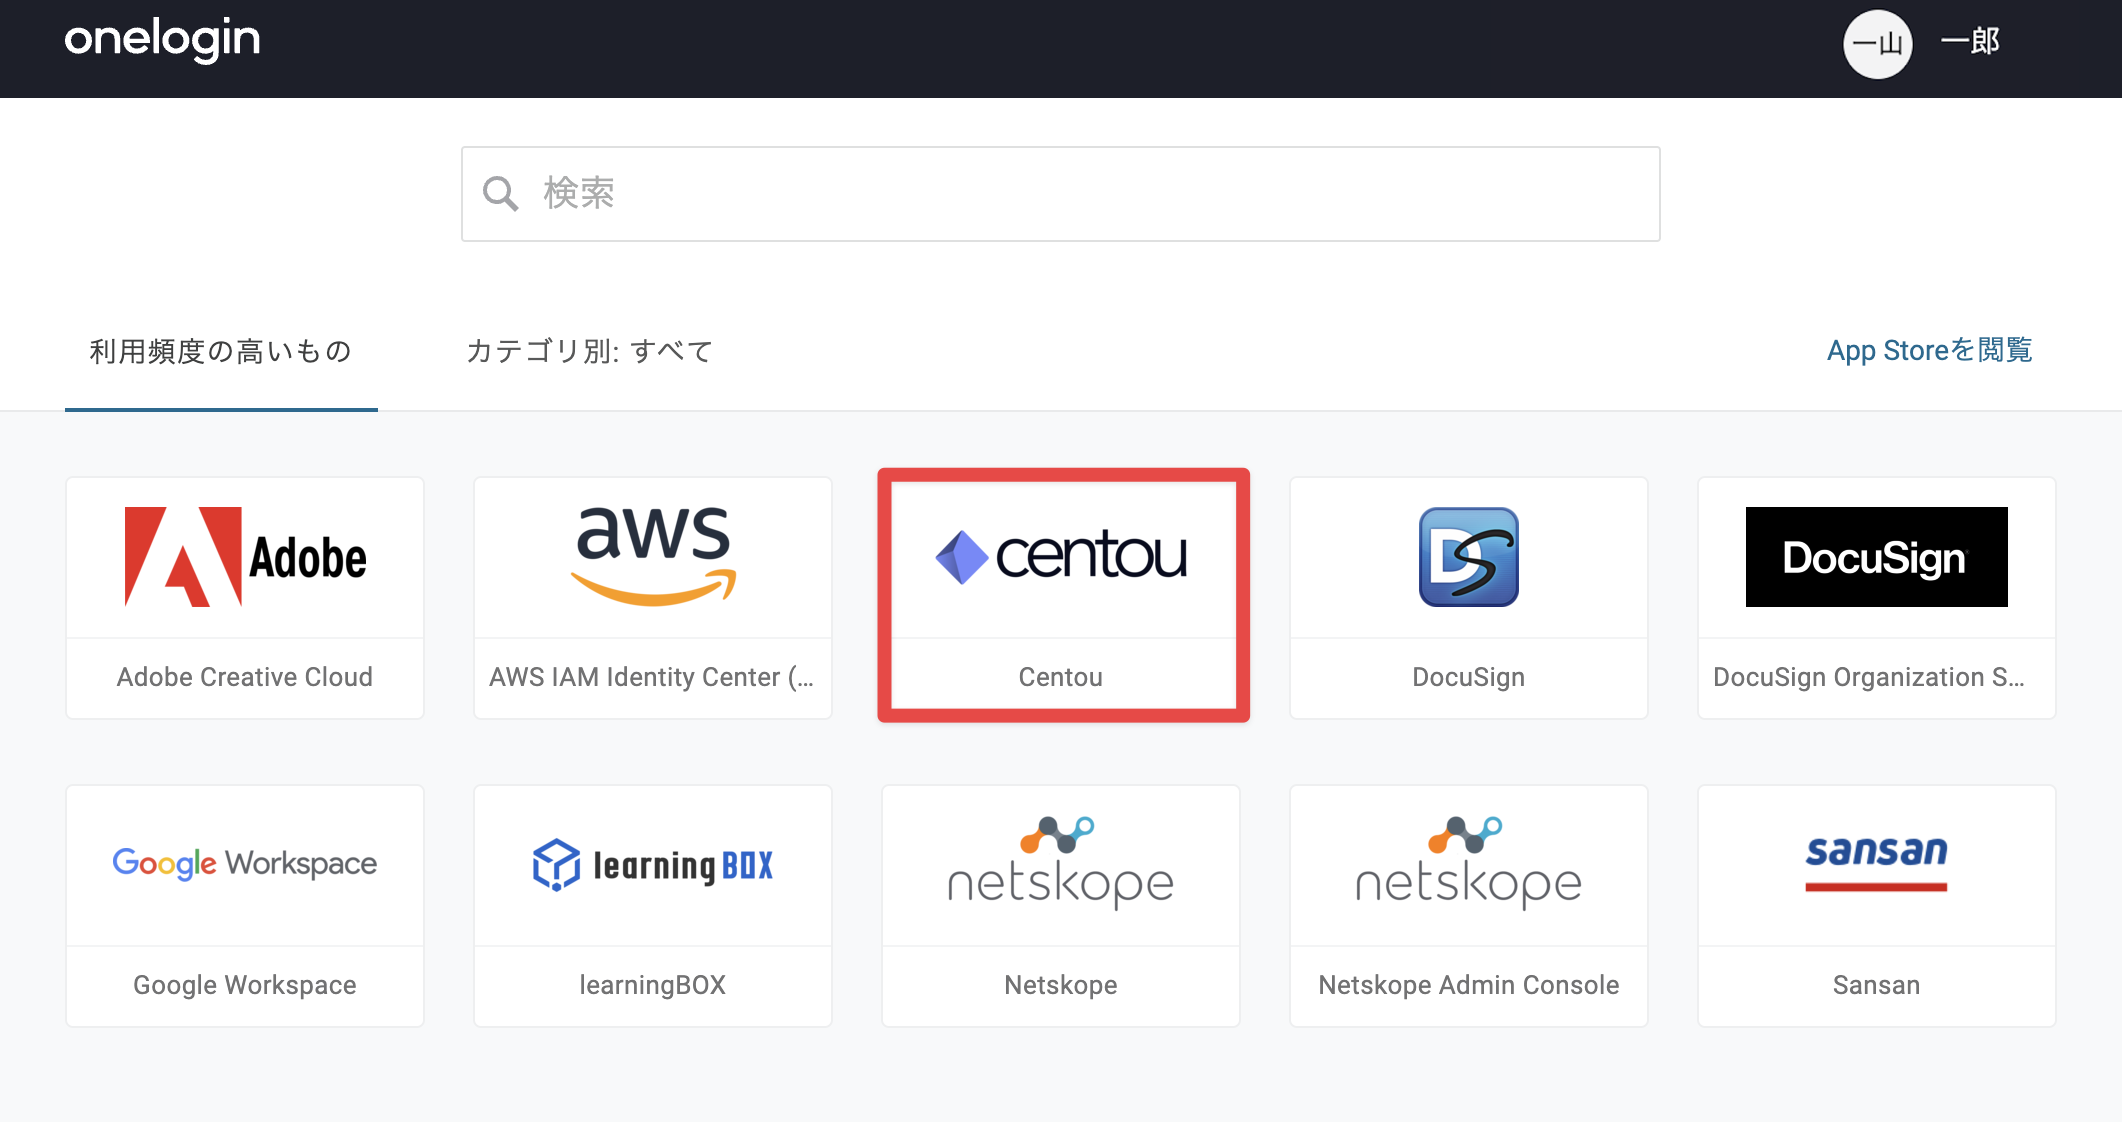
Task: Click the DocuSign app name label
Action: [x=1469, y=677]
